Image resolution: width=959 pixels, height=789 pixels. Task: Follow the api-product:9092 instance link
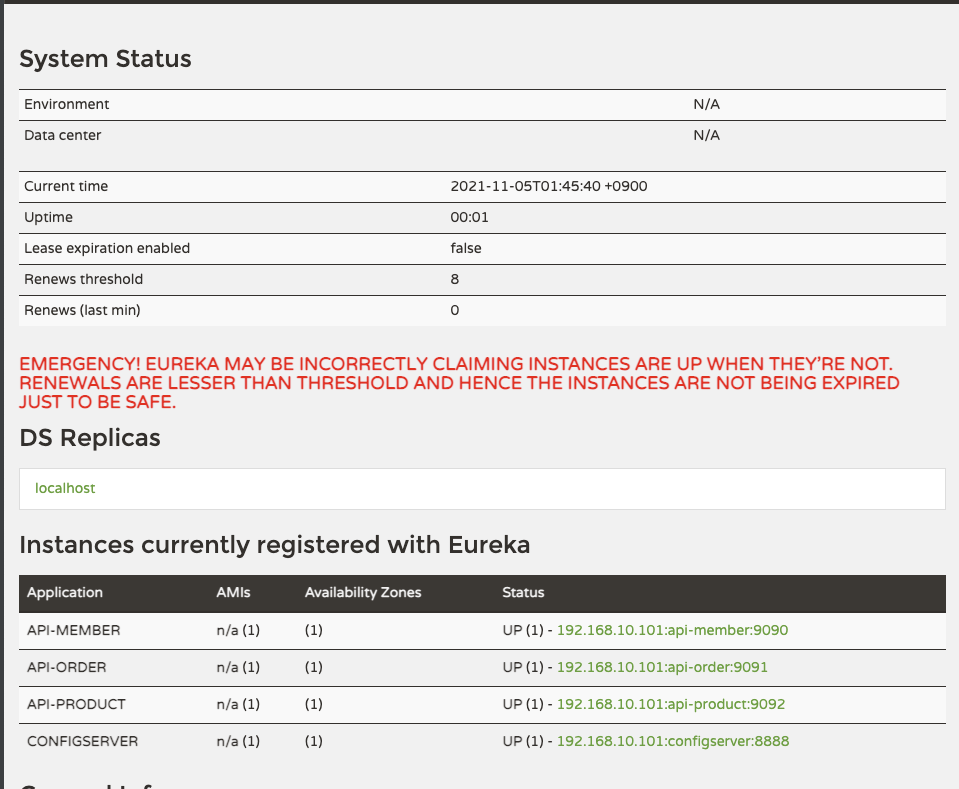670,704
